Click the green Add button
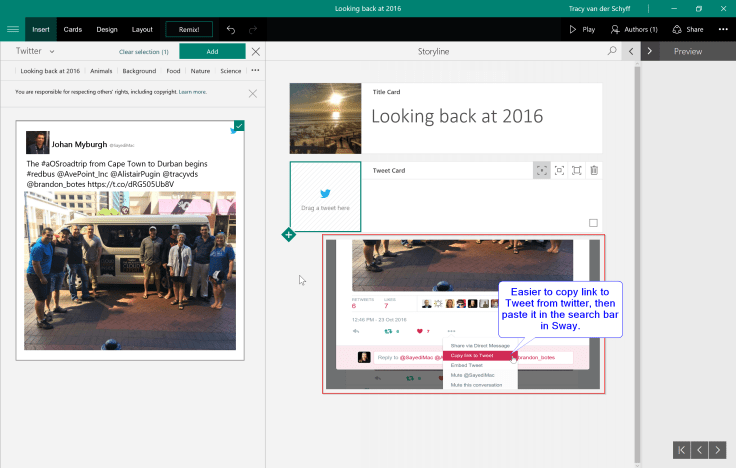 [x=212, y=51]
